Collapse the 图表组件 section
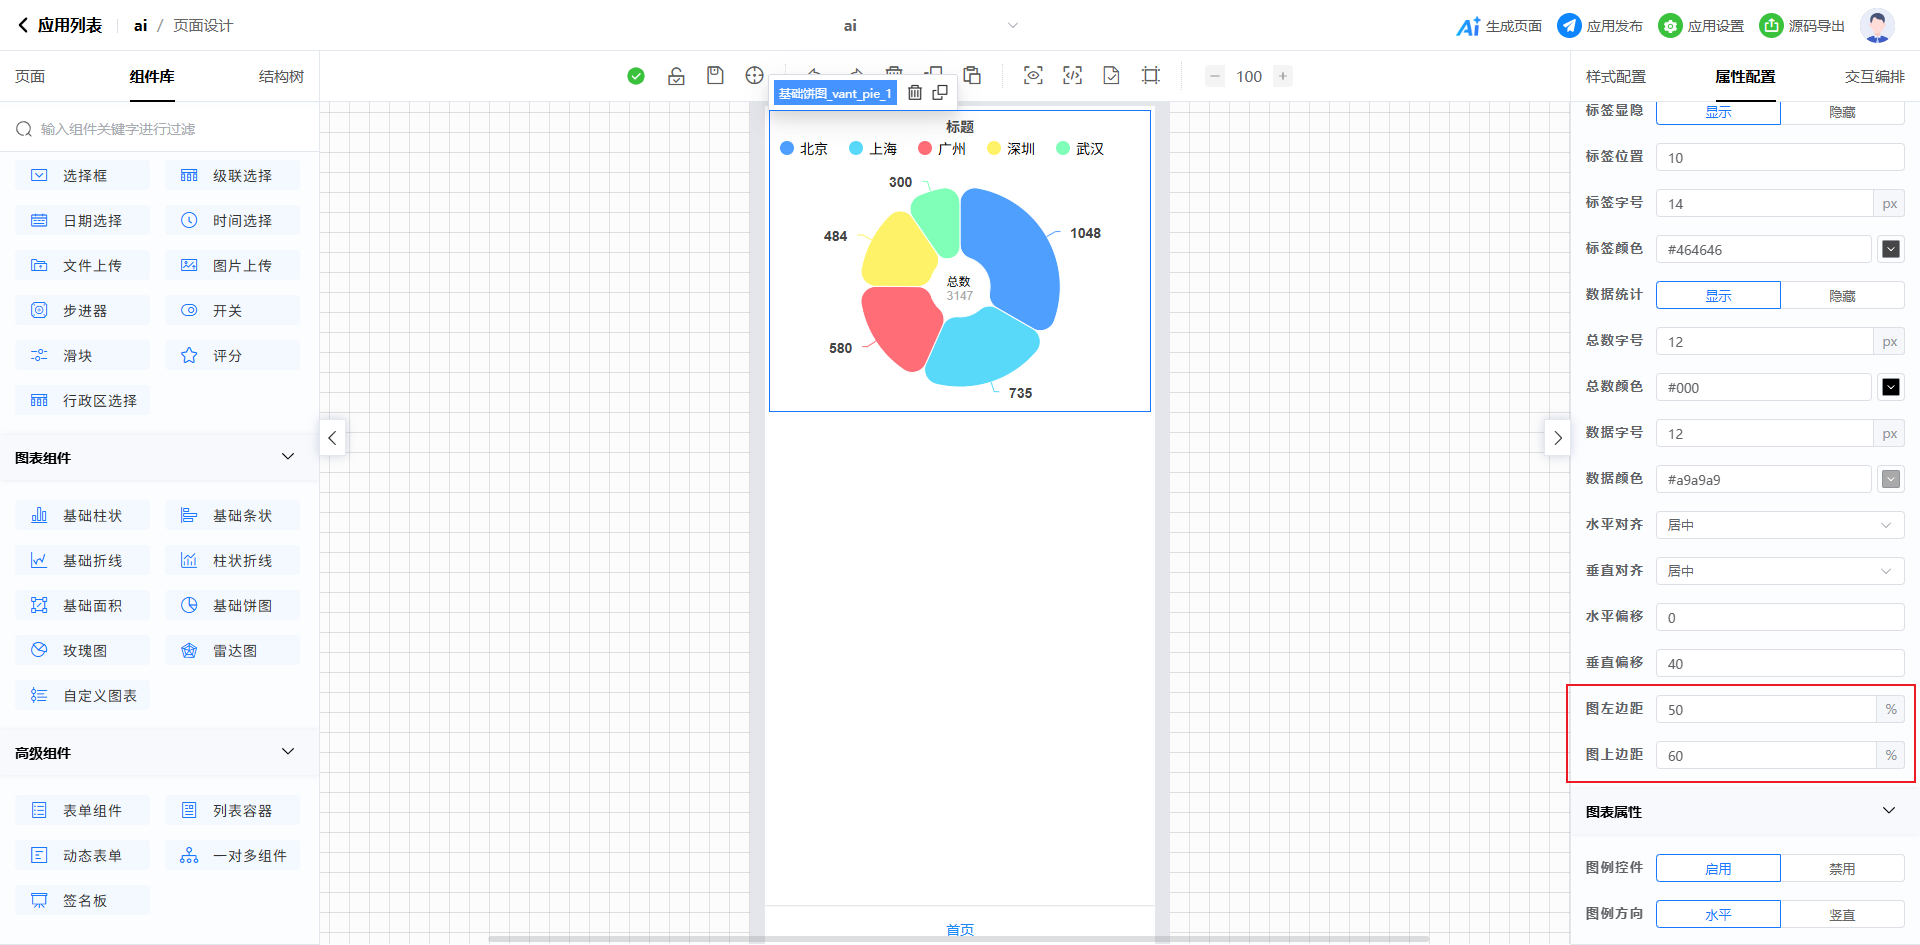1920x945 pixels. 288,457
